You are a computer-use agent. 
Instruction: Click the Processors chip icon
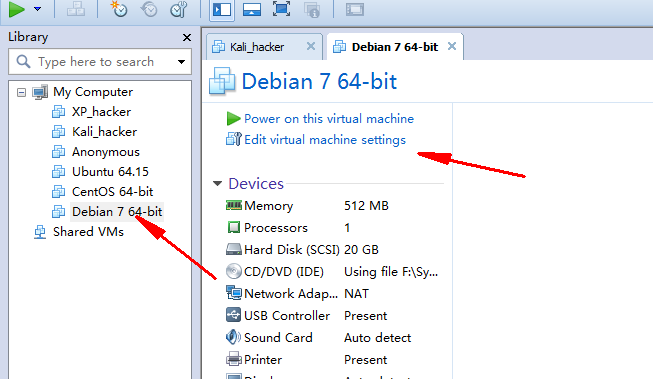point(234,227)
